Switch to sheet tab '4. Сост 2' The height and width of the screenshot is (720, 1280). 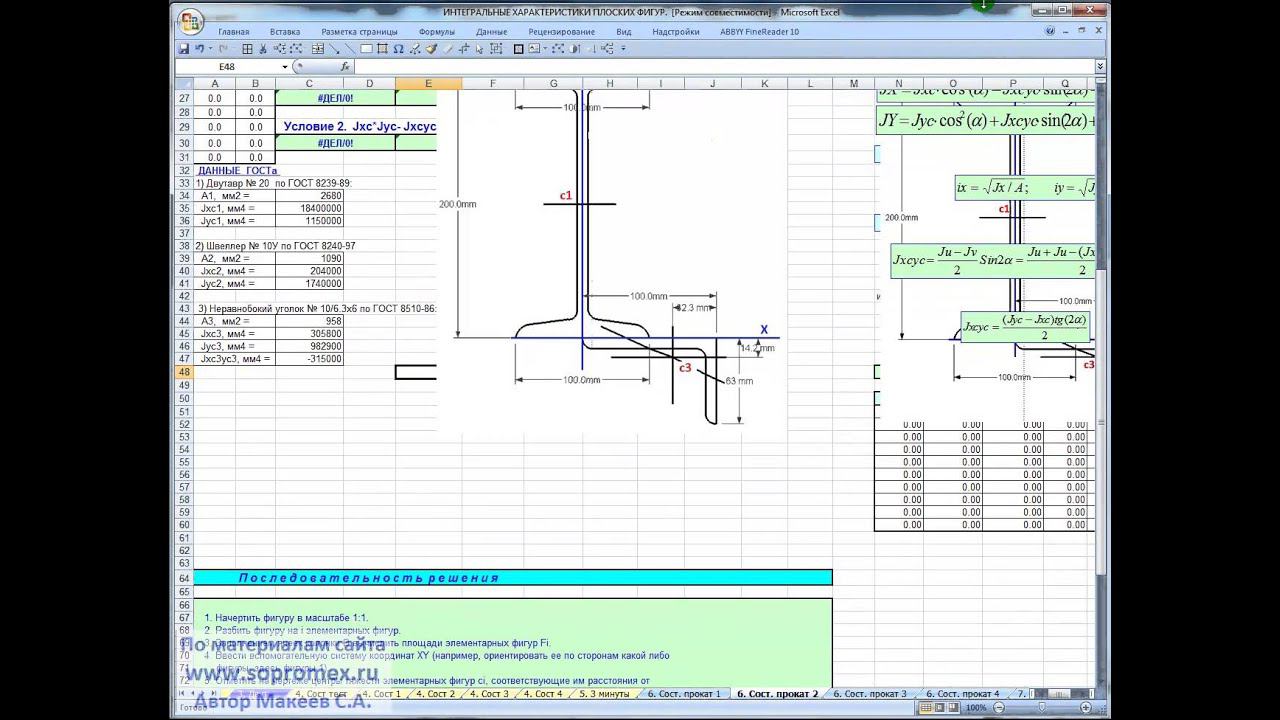point(435,693)
